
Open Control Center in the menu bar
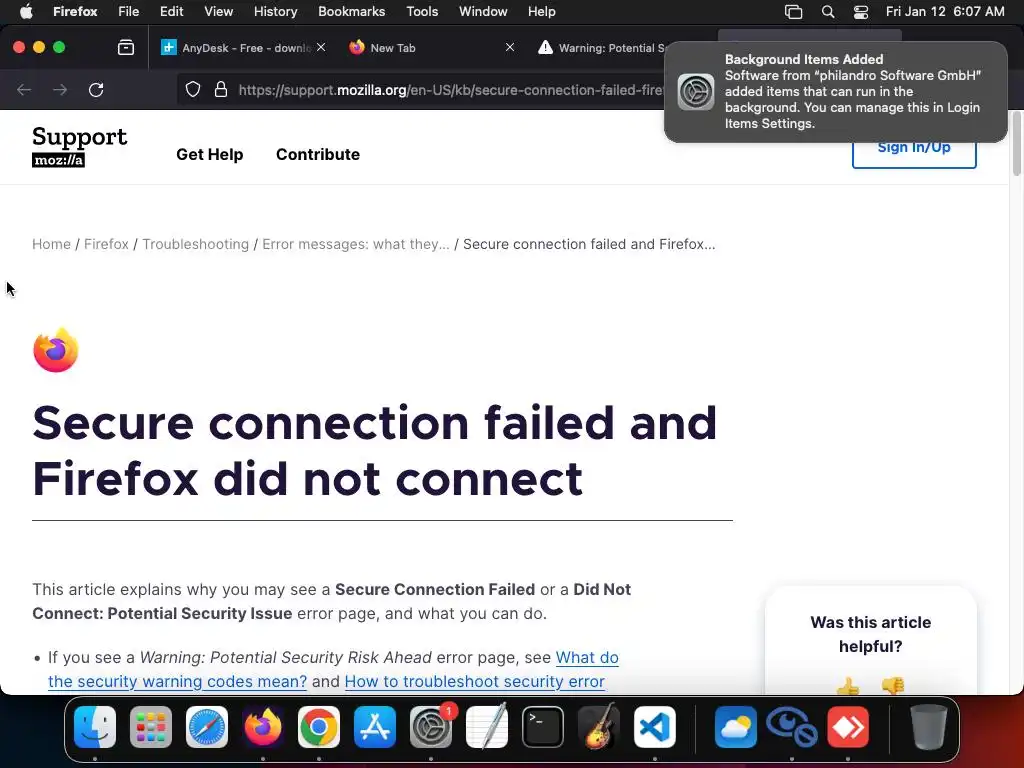click(861, 12)
